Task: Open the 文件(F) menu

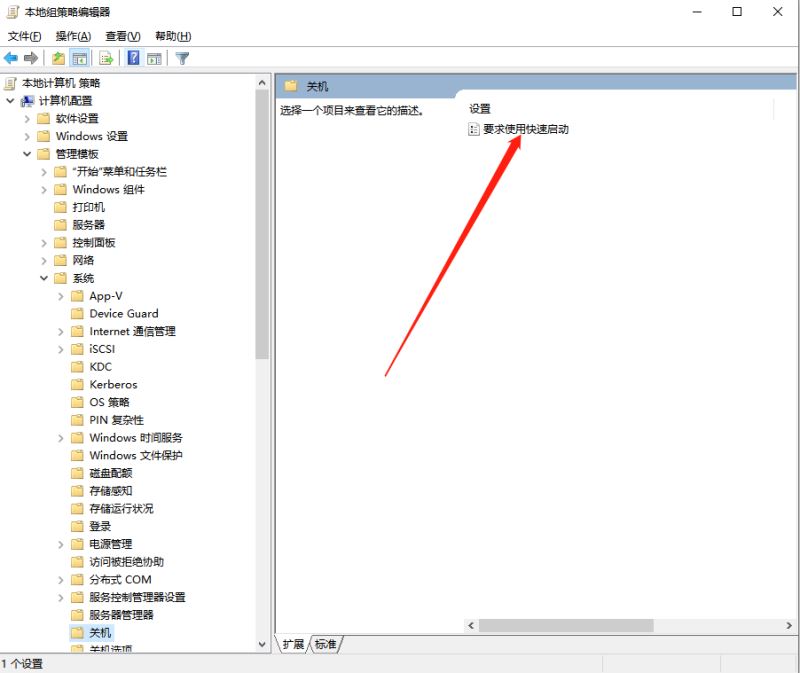Action: (x=24, y=36)
